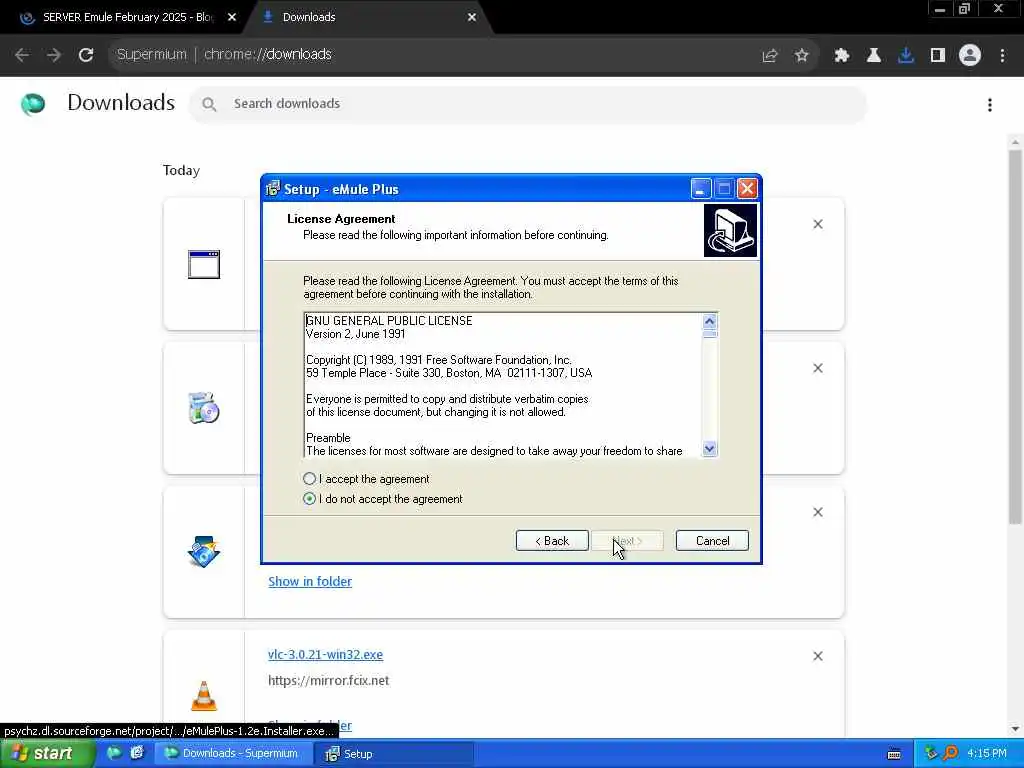
Task: Reload the downloads page
Action: pyautogui.click(x=86, y=55)
